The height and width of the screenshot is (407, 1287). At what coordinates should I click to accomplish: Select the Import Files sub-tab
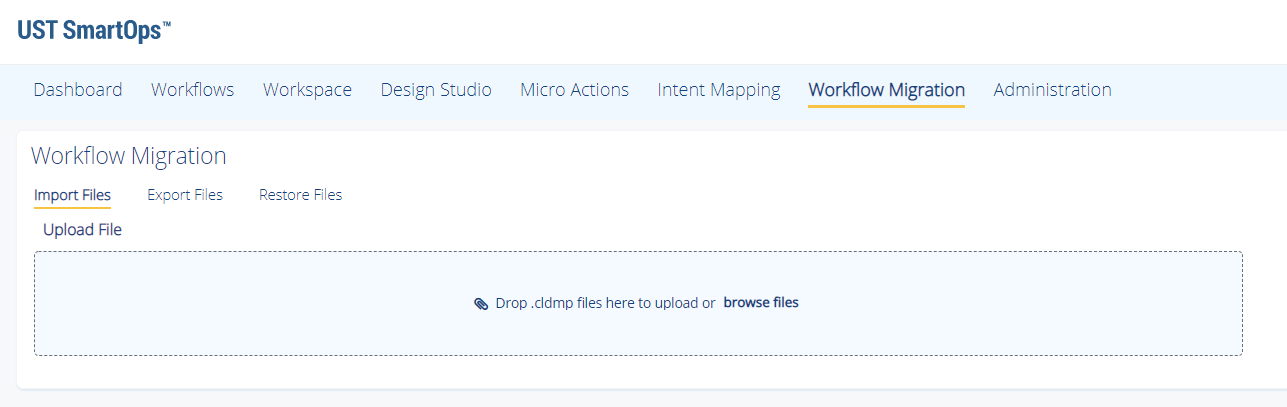point(72,195)
